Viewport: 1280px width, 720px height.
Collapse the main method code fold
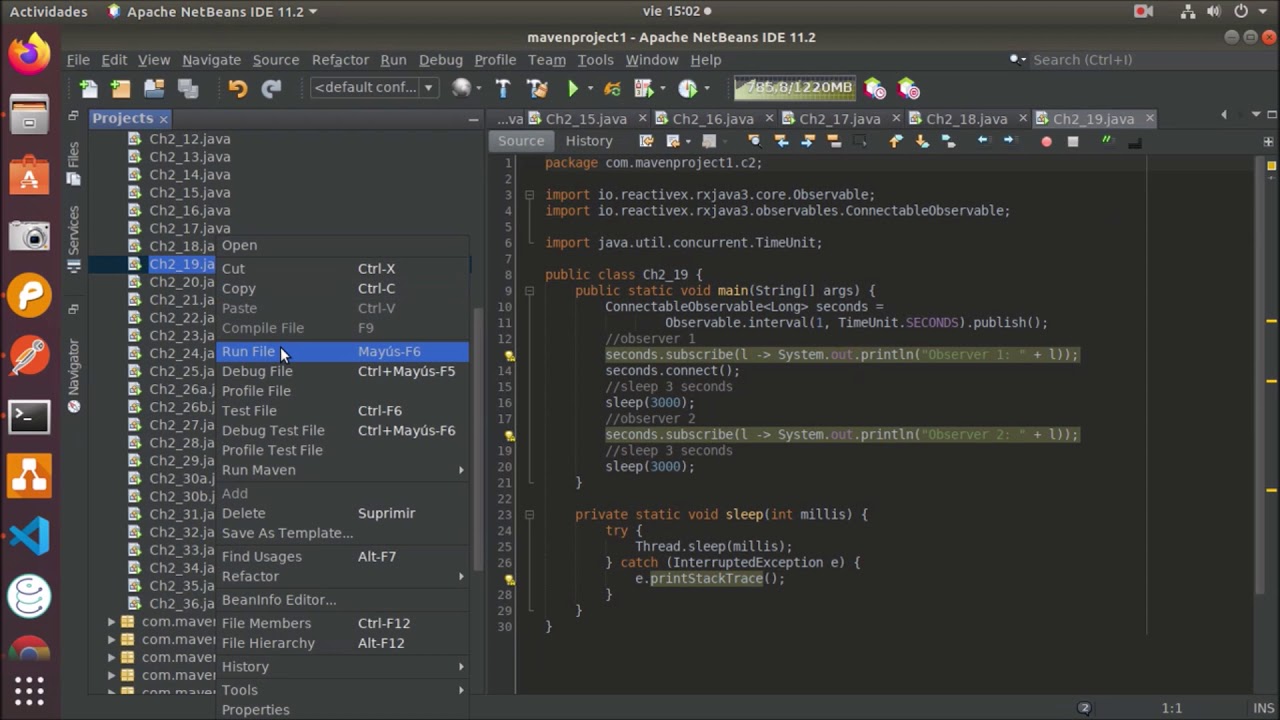(x=529, y=291)
